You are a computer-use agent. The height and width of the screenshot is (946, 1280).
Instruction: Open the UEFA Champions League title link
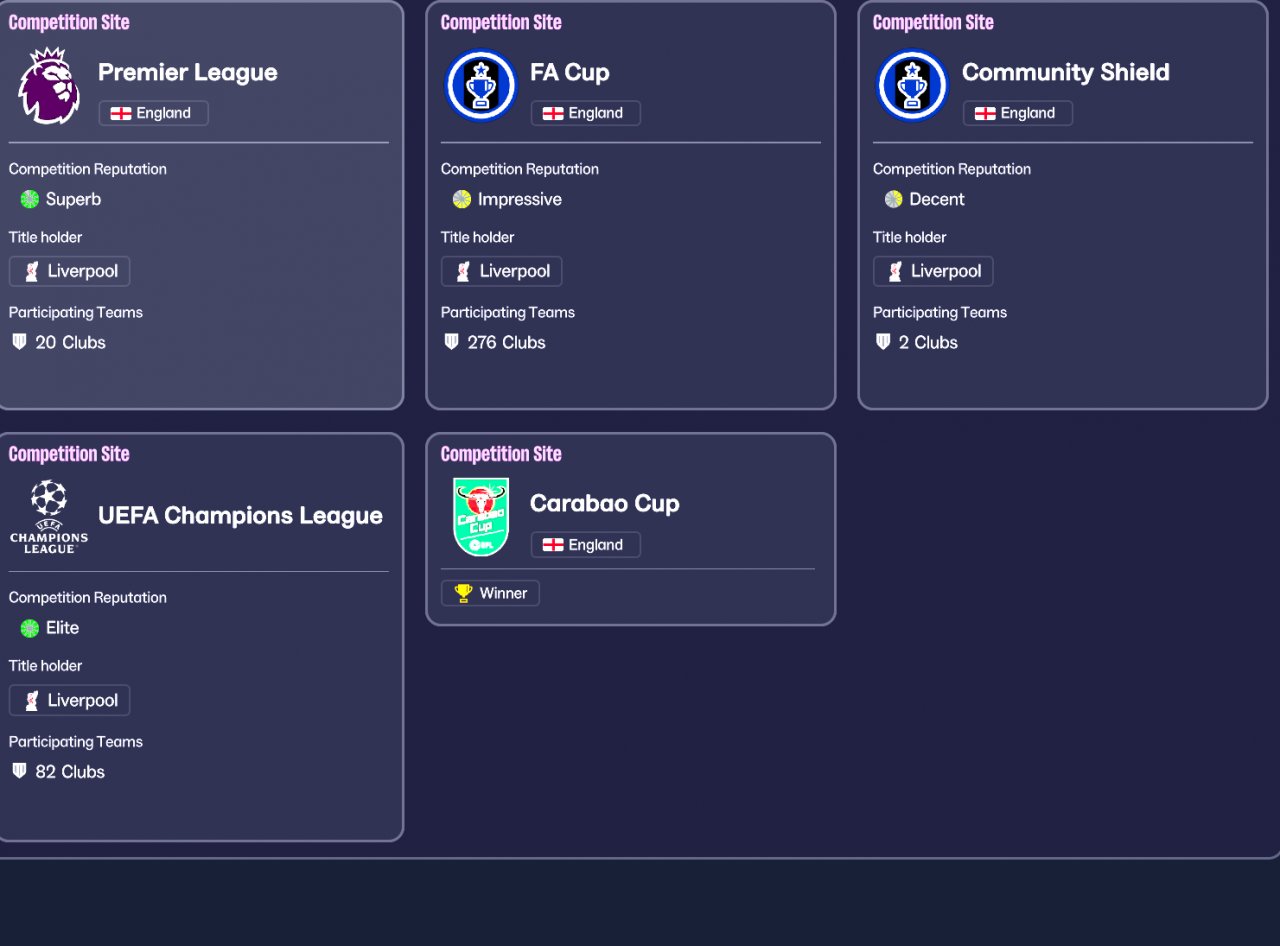pyautogui.click(x=240, y=516)
